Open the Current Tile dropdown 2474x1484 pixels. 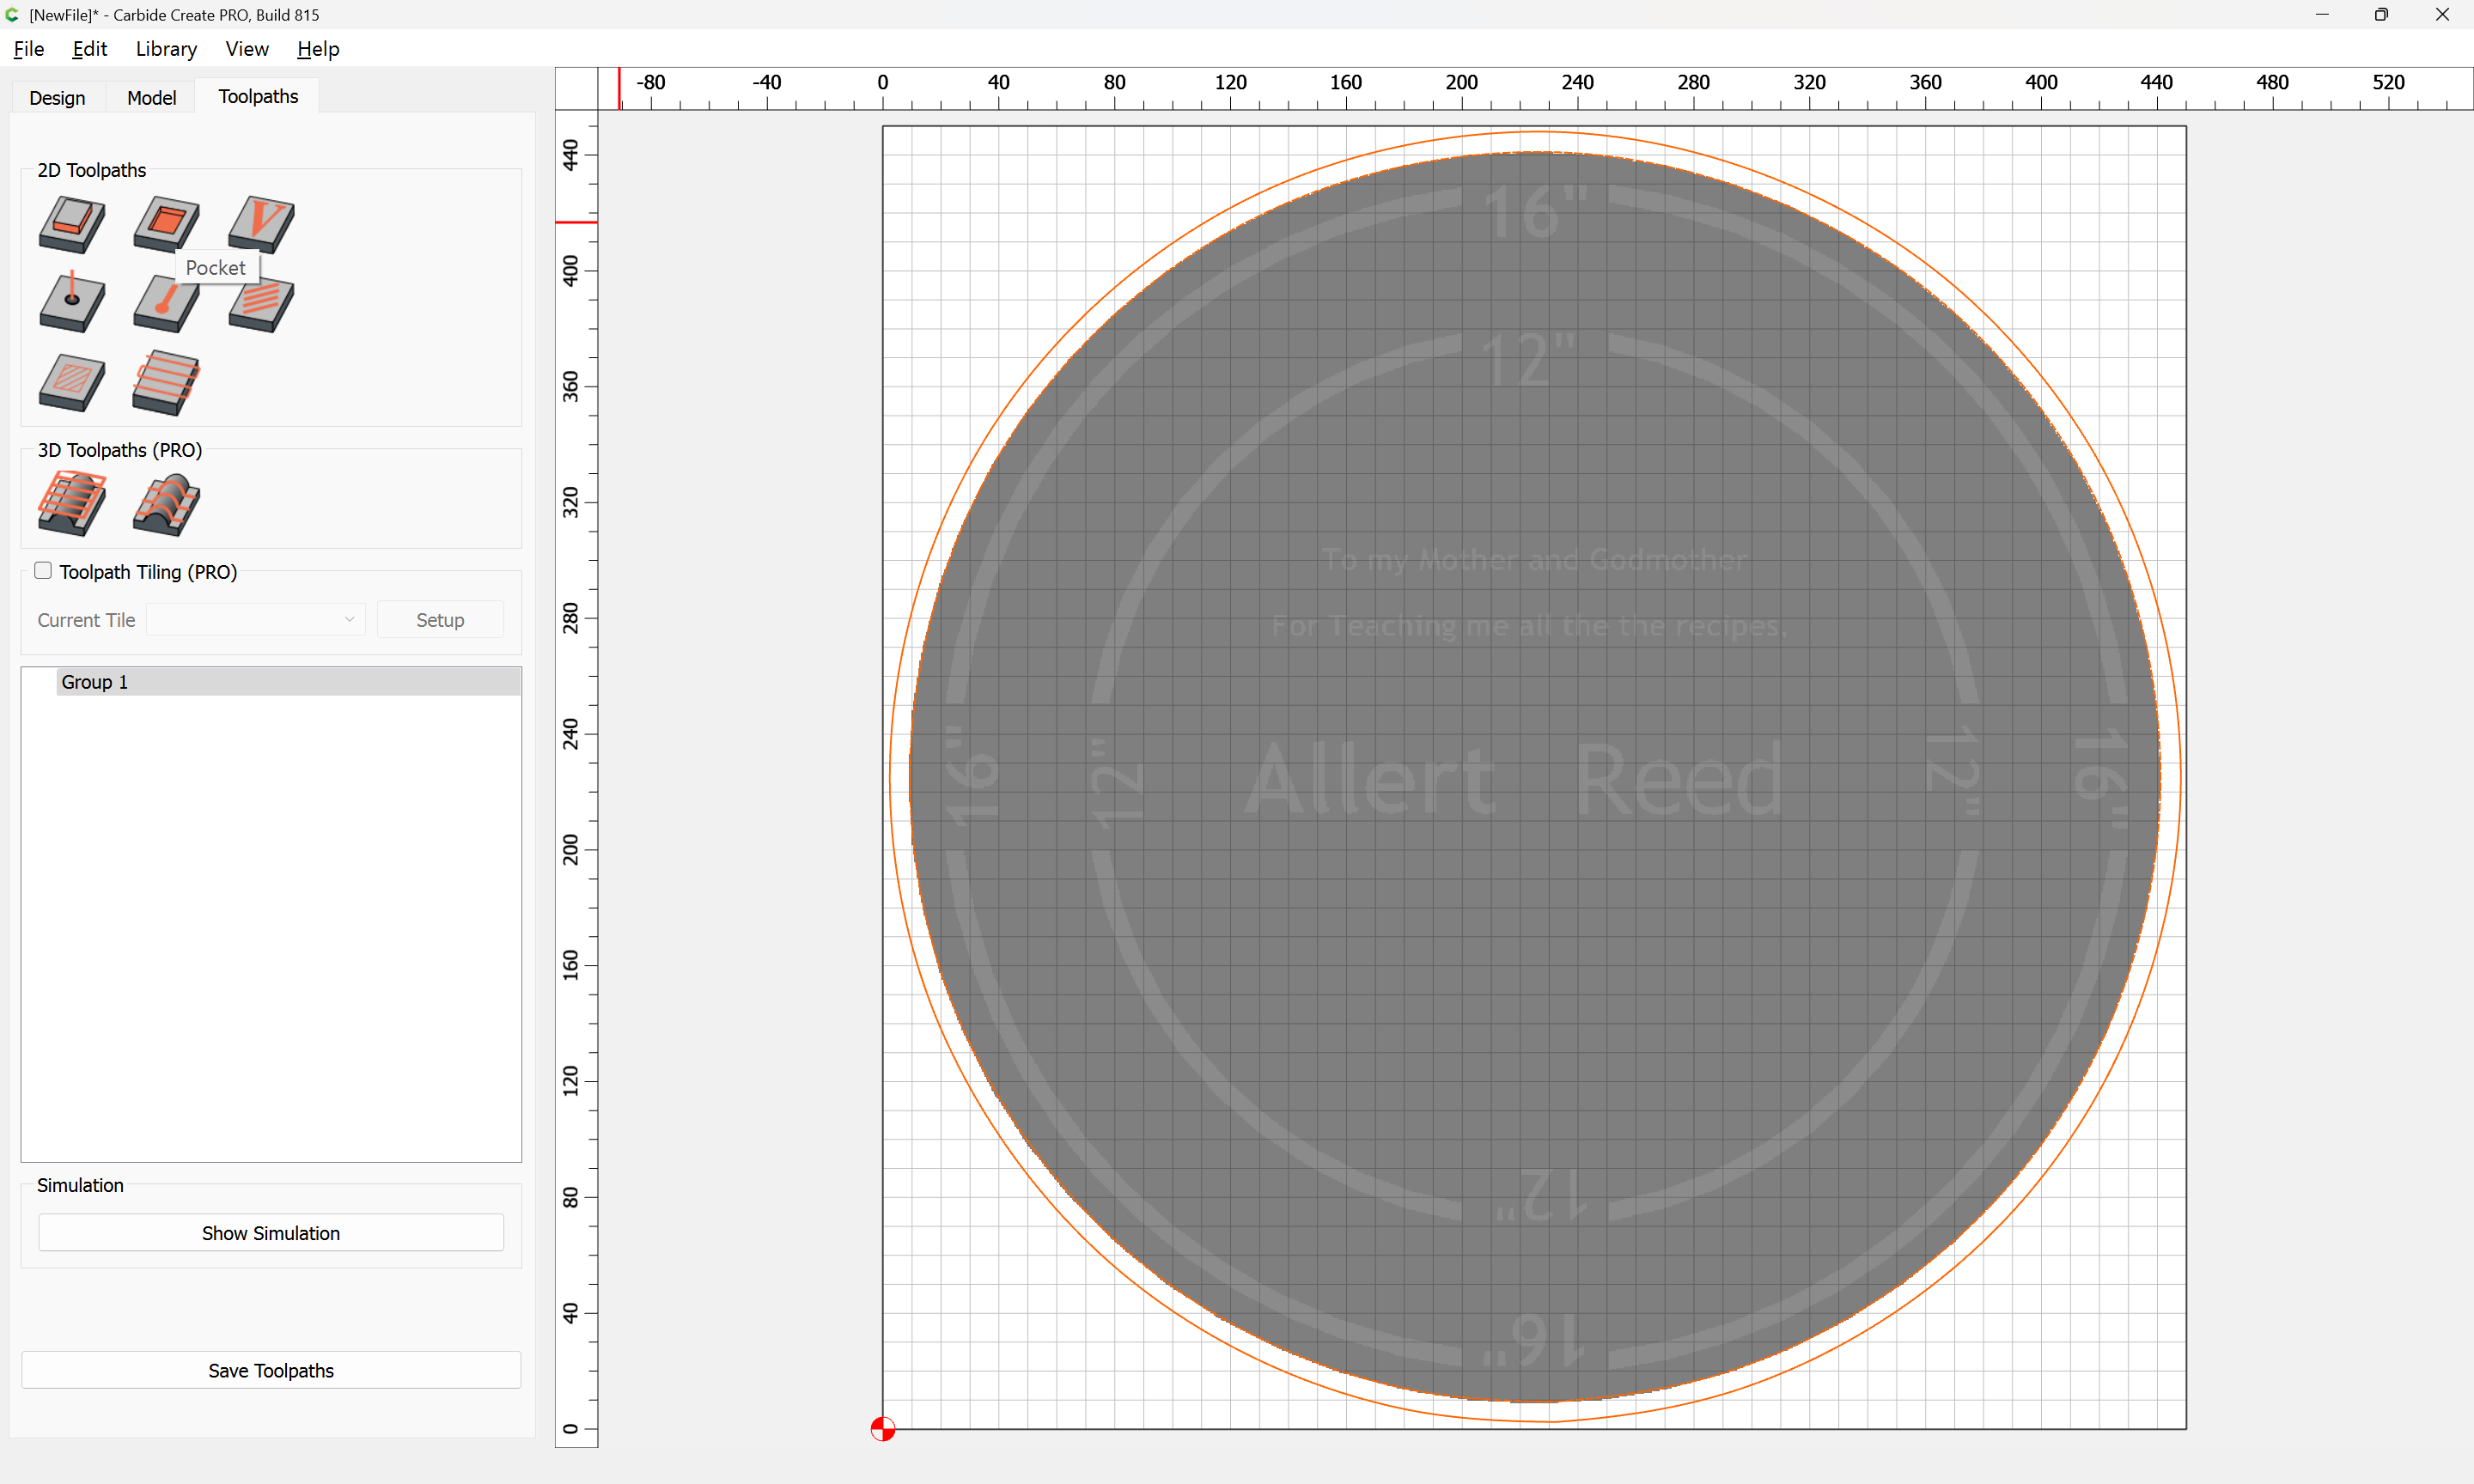pyautogui.click(x=255, y=619)
